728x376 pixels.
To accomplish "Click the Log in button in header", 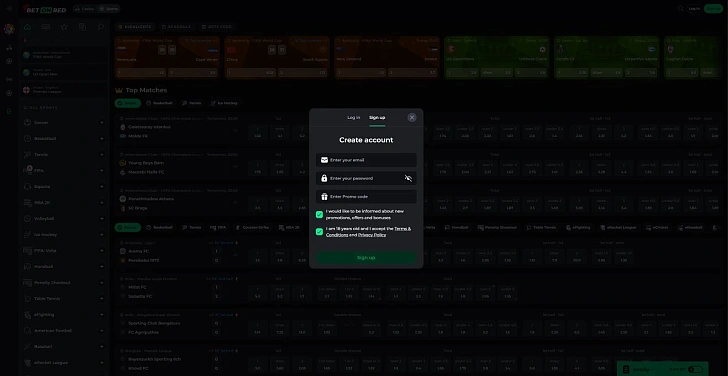I will (x=694, y=8).
